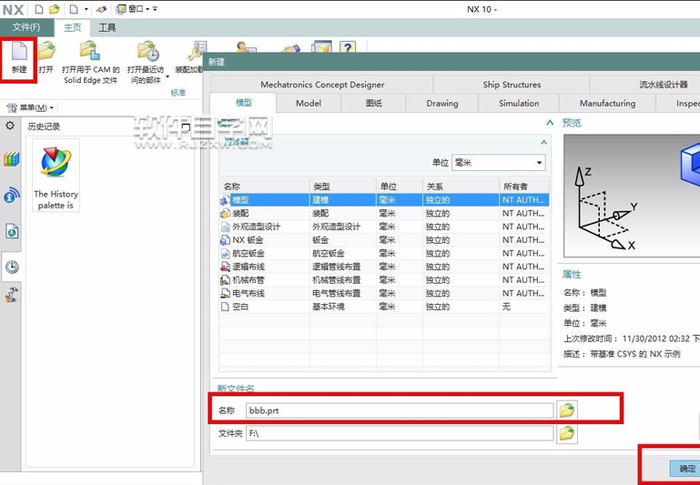
Task: Click the 基本环境 type cell
Action: [328, 307]
